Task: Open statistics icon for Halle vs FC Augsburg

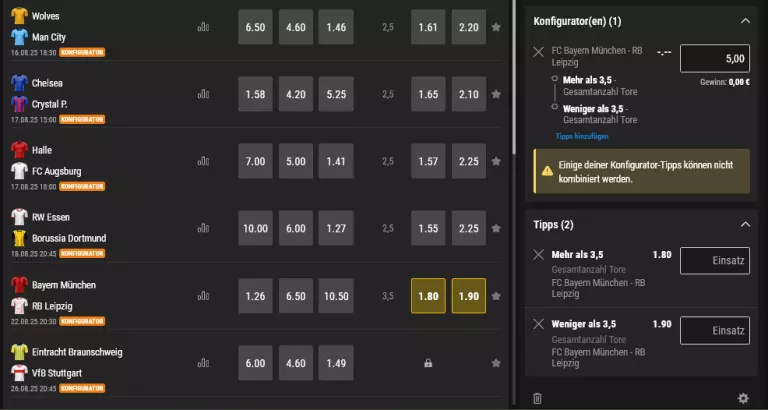Action: click(x=203, y=161)
